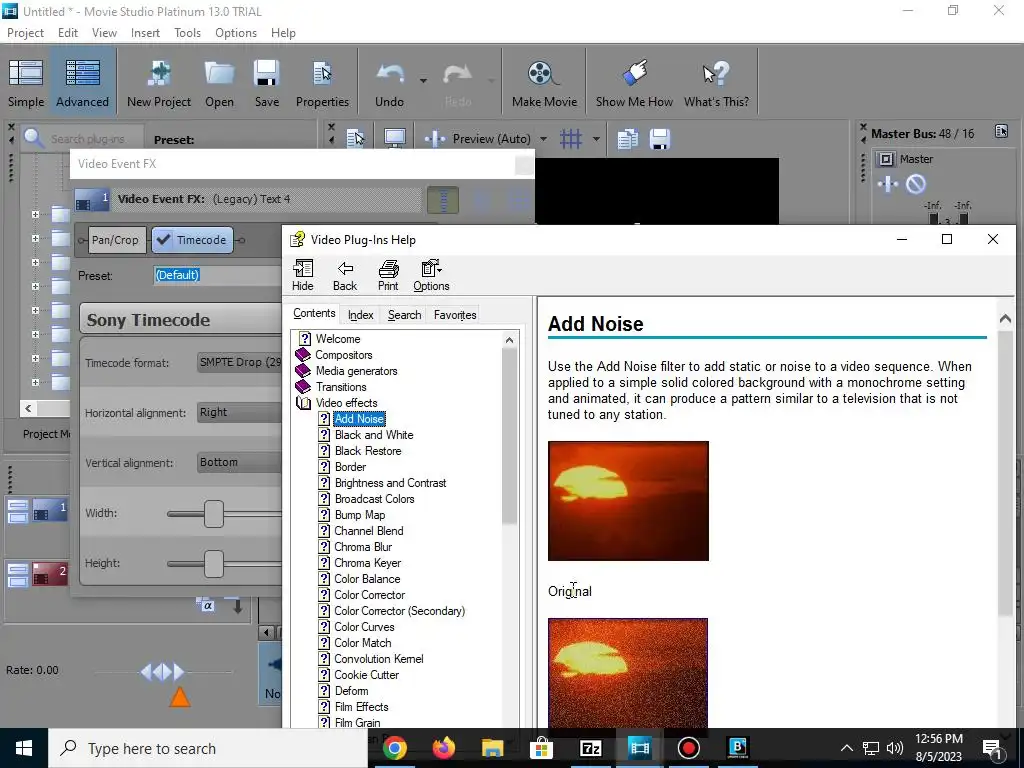Print the help topic
1024x768 pixels.
[388, 275]
